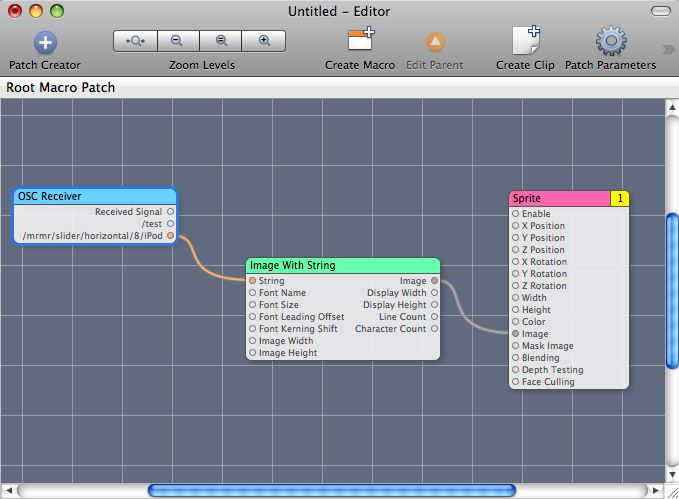Open the Patch Creator
The height and width of the screenshot is (499, 679).
coord(45,42)
